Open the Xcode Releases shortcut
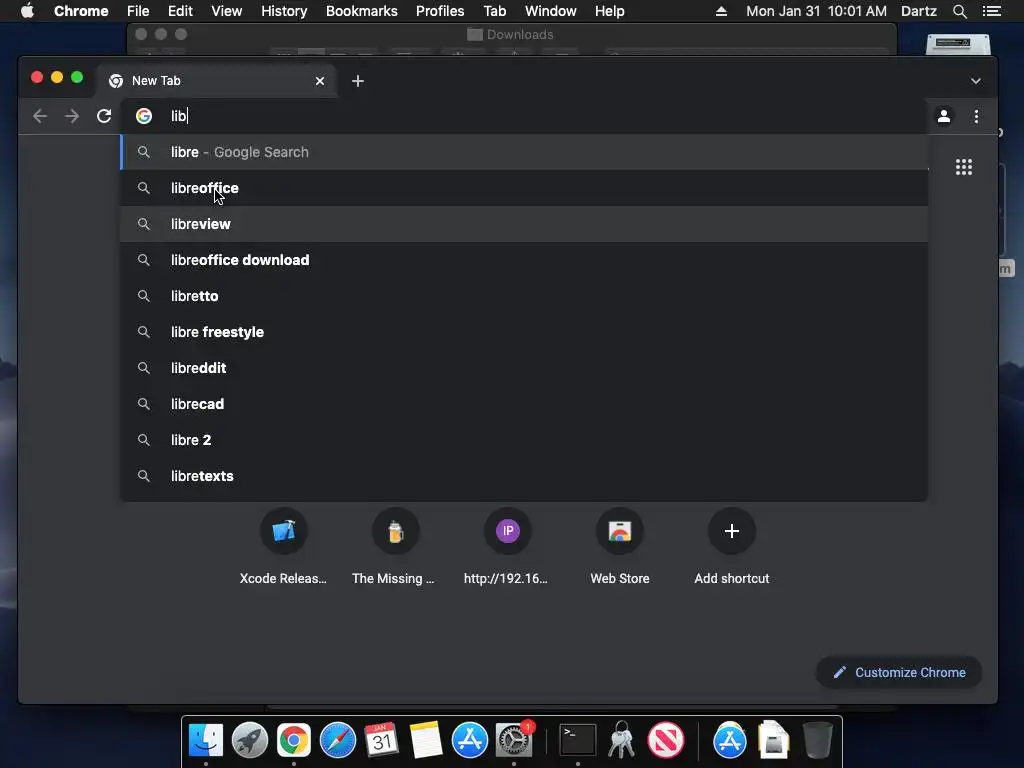The width and height of the screenshot is (1024, 768). 283,547
